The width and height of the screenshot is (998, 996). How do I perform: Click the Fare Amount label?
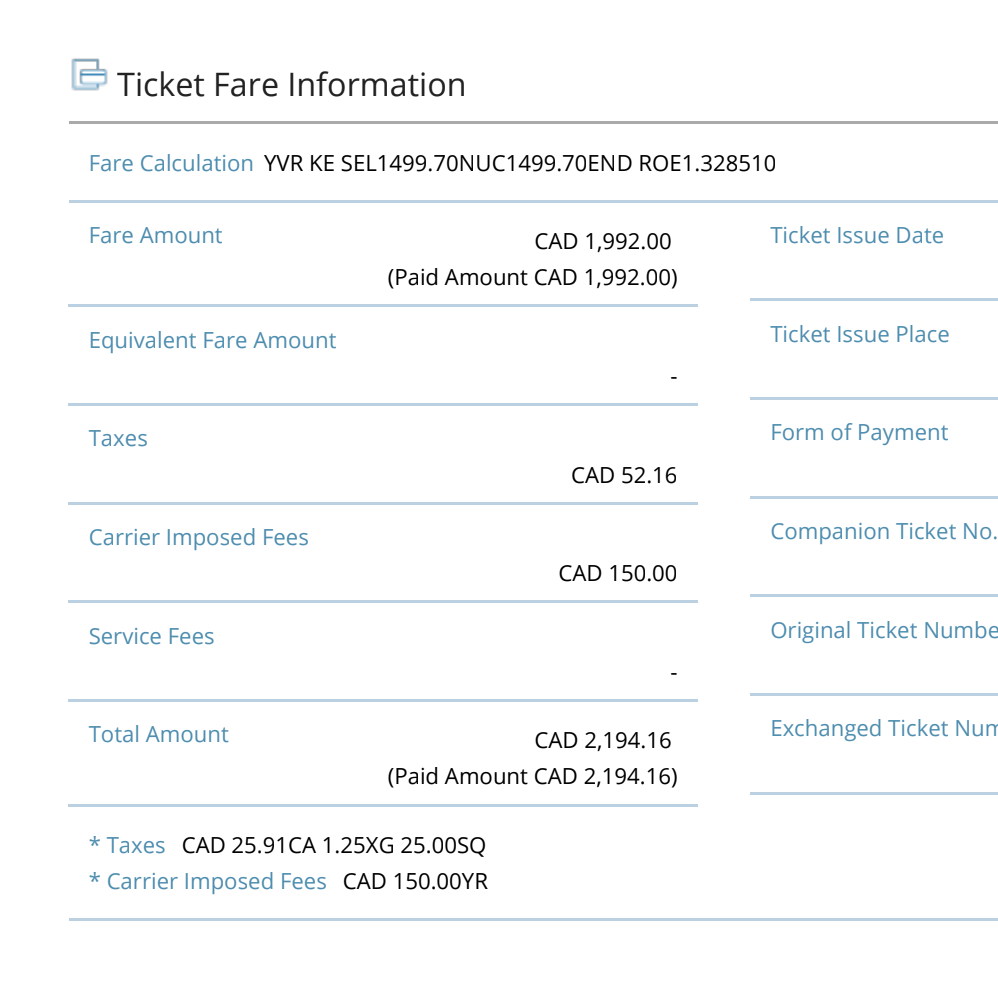[x=155, y=235]
